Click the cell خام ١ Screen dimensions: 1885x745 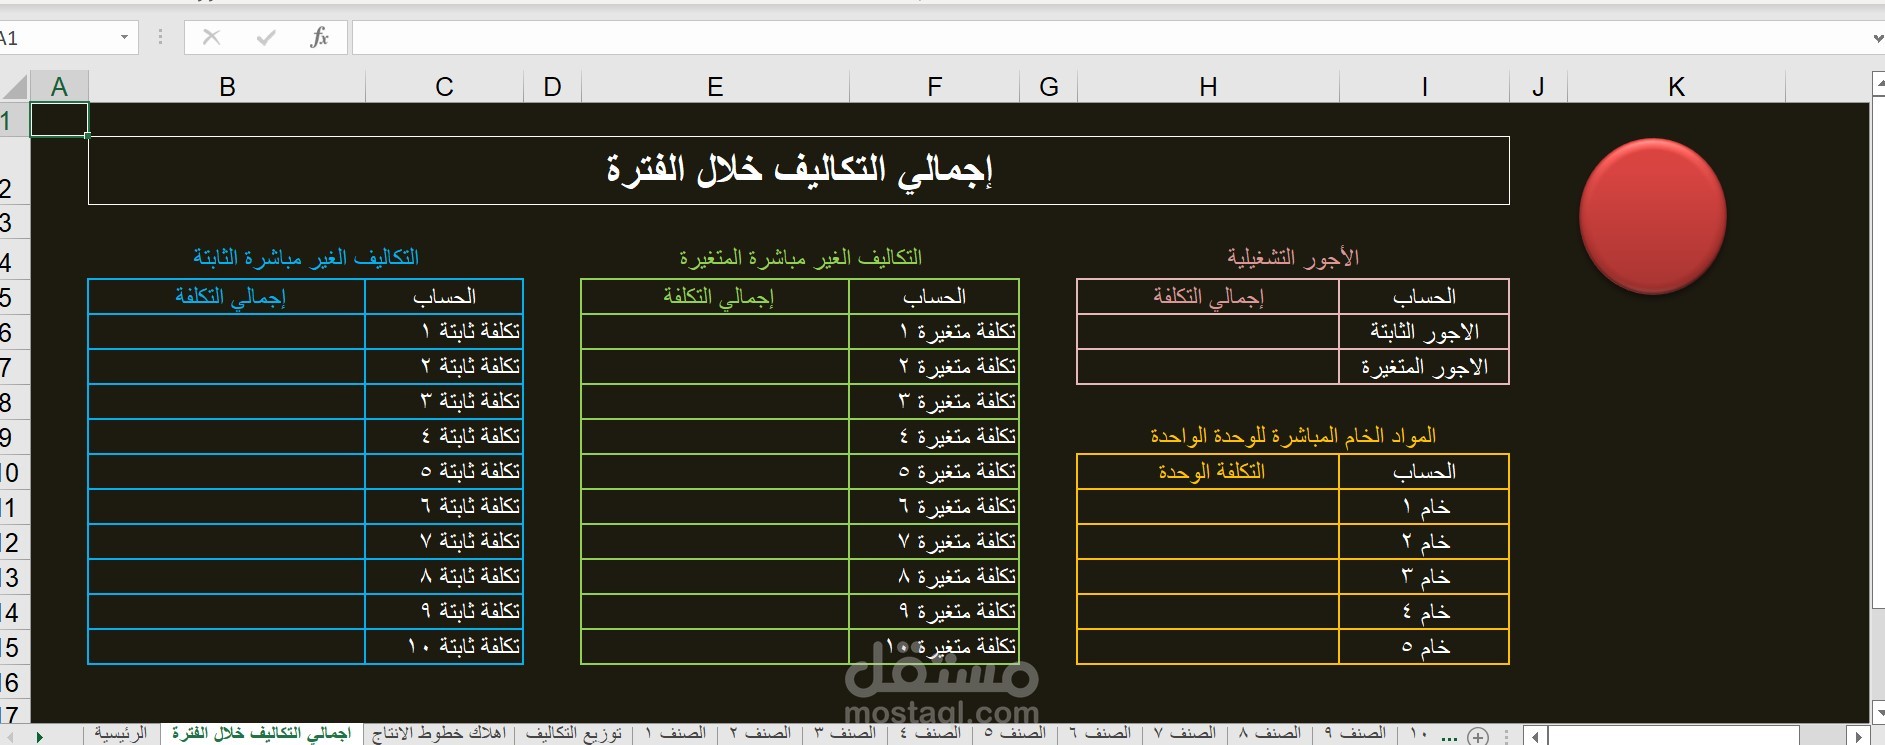click(1424, 507)
